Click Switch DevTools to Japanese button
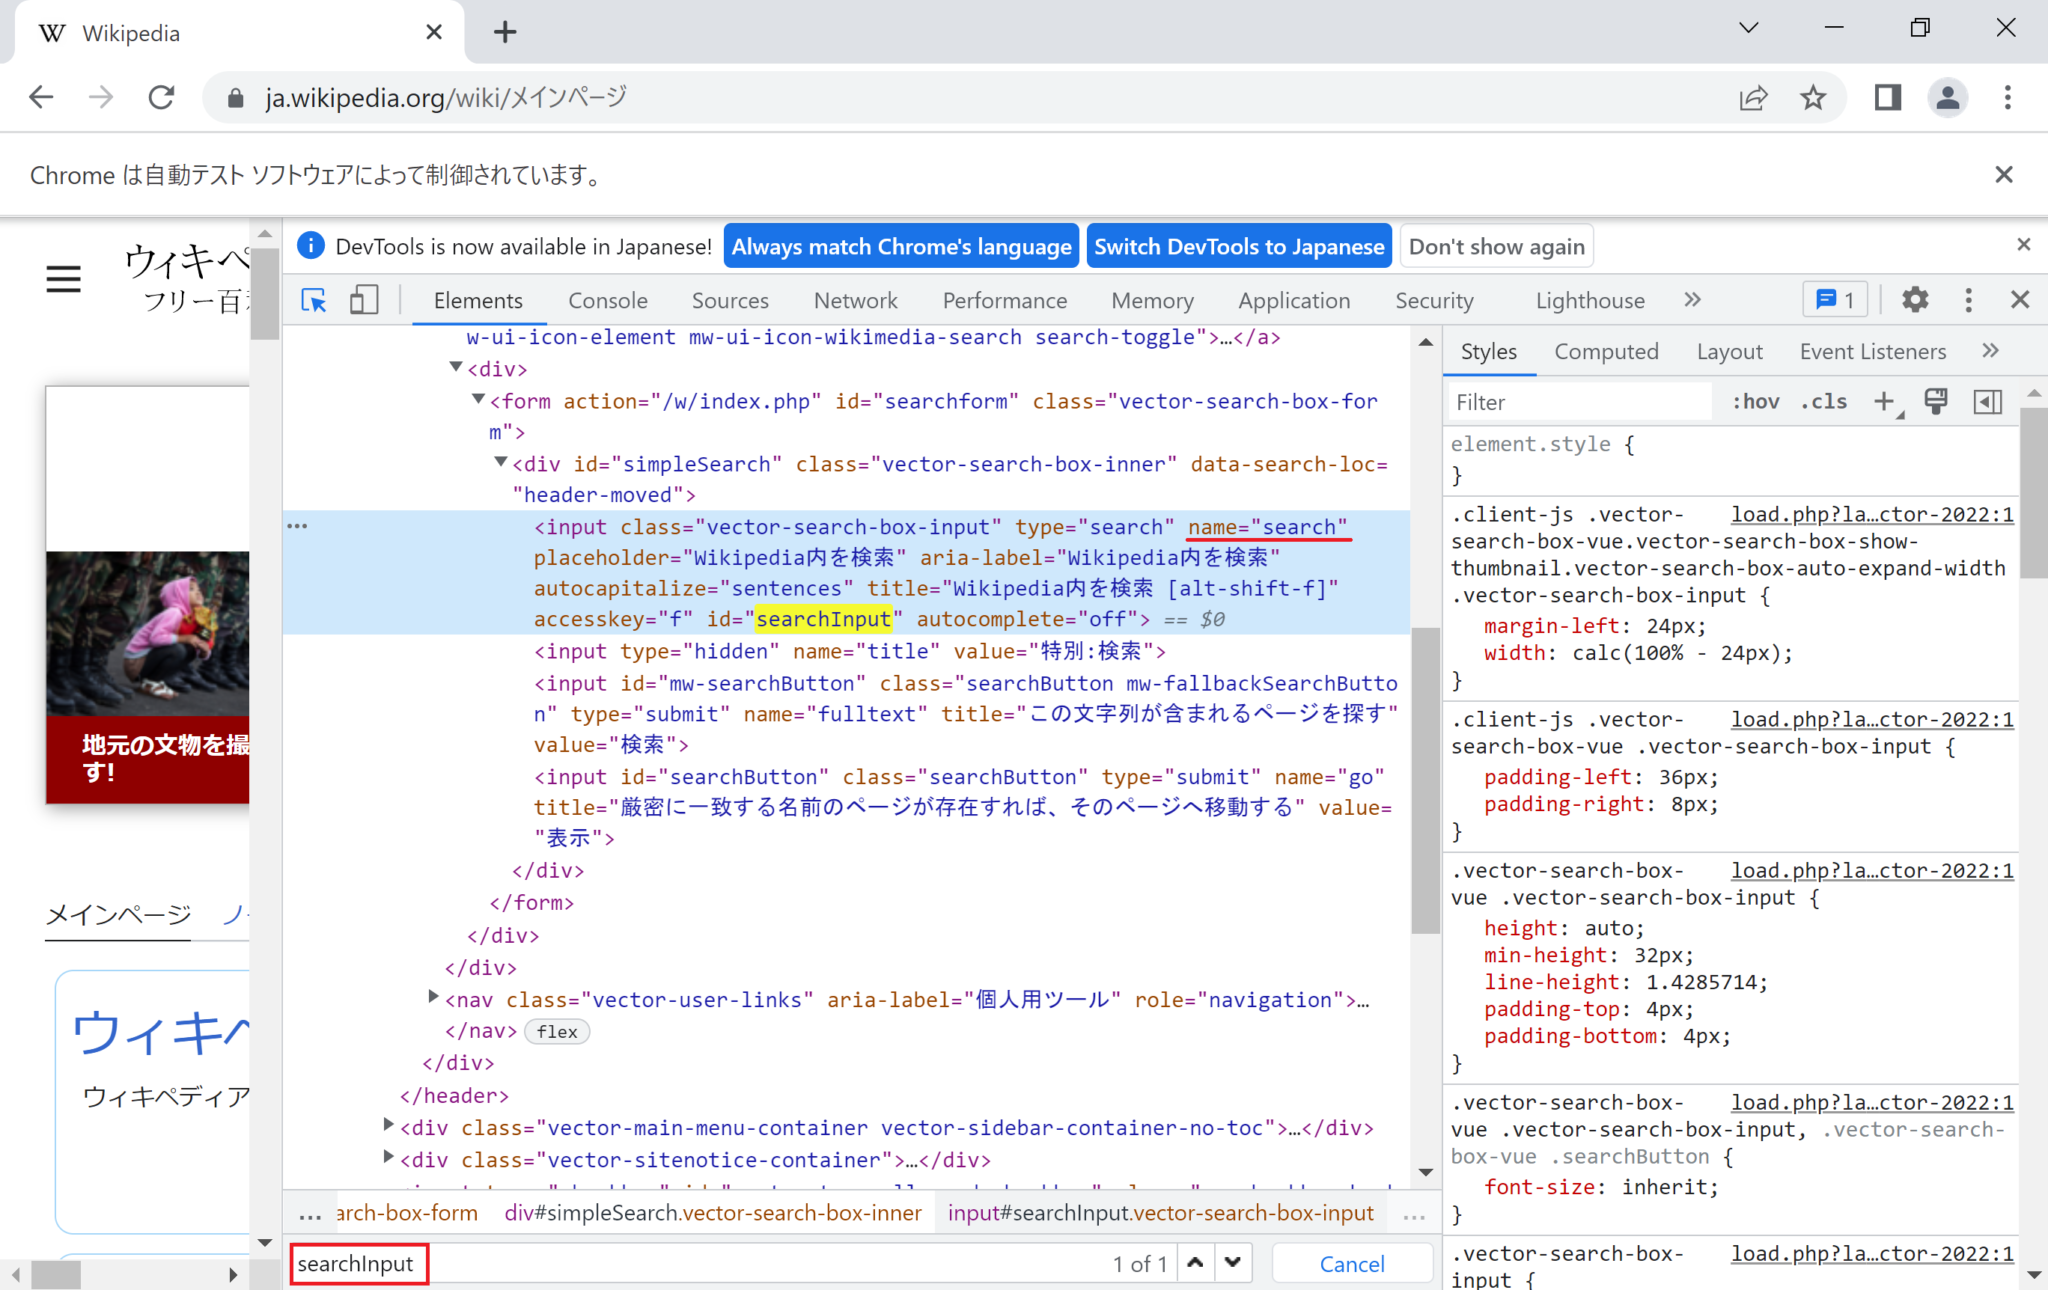2048x1290 pixels. tap(1239, 246)
